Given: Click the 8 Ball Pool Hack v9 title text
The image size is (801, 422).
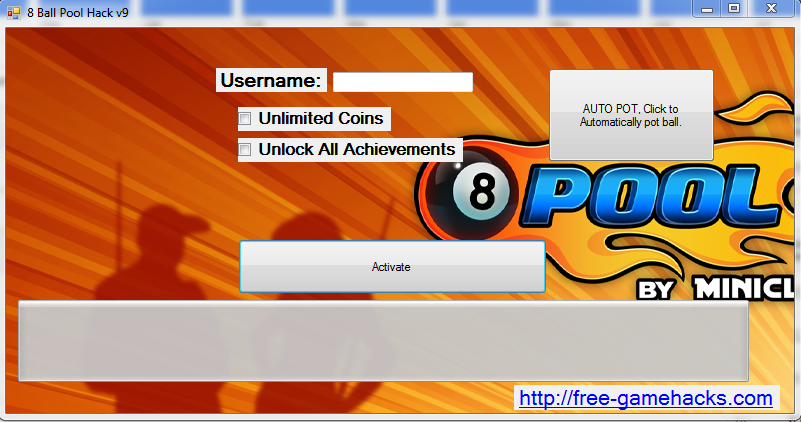Looking at the screenshot, I should click(x=78, y=12).
